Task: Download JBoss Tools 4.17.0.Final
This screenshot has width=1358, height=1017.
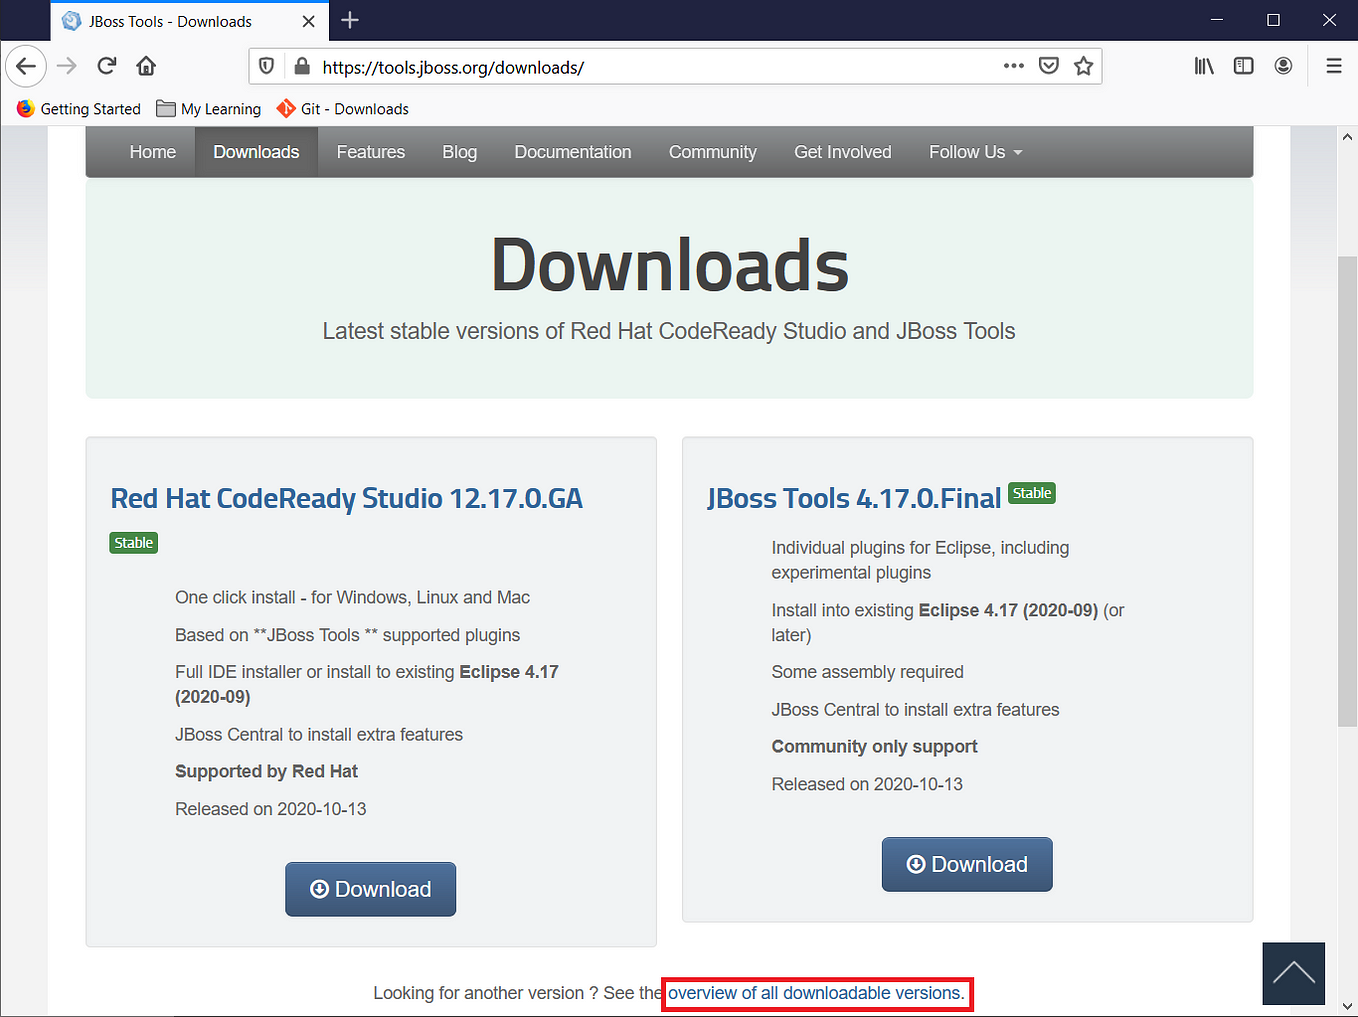Action: click(967, 864)
